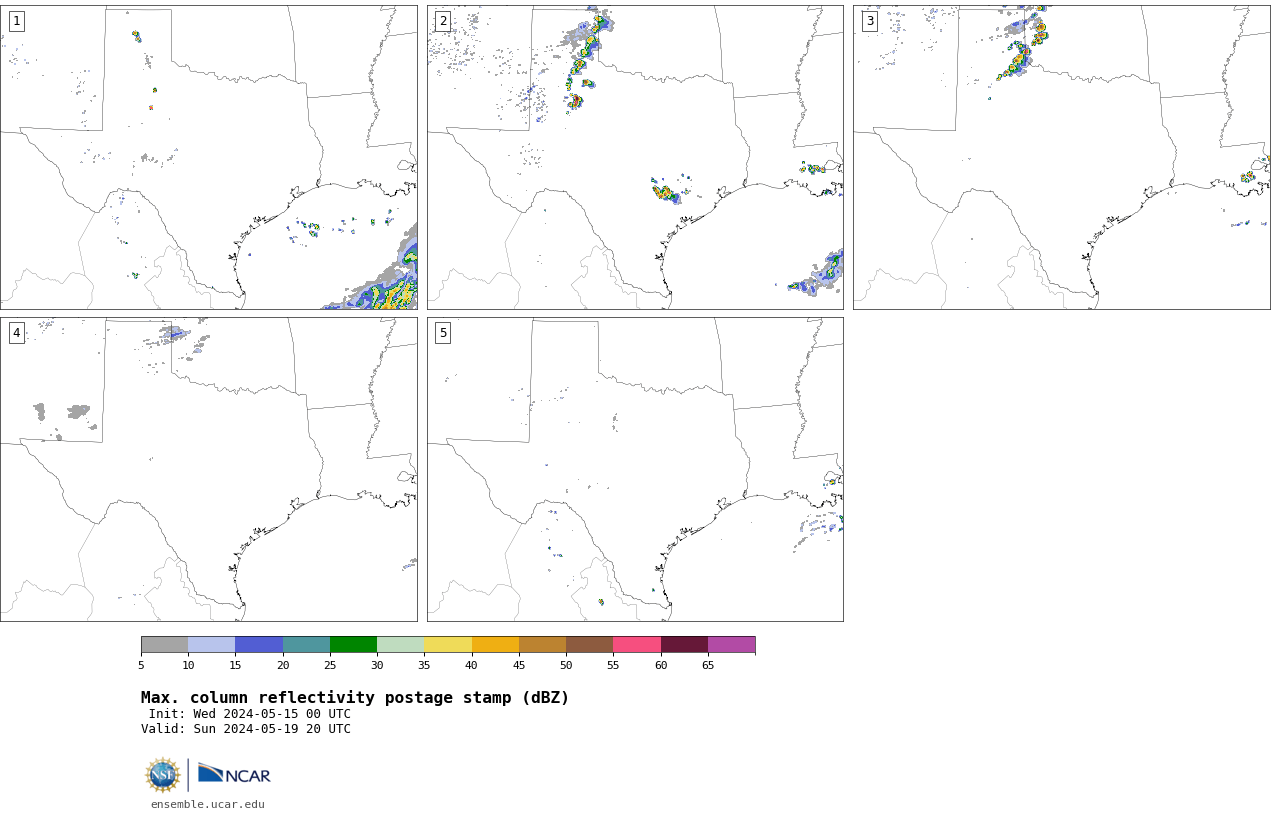The height and width of the screenshot is (815, 1280).
Task: Click colorbar tick label 60
Action: coord(661,665)
